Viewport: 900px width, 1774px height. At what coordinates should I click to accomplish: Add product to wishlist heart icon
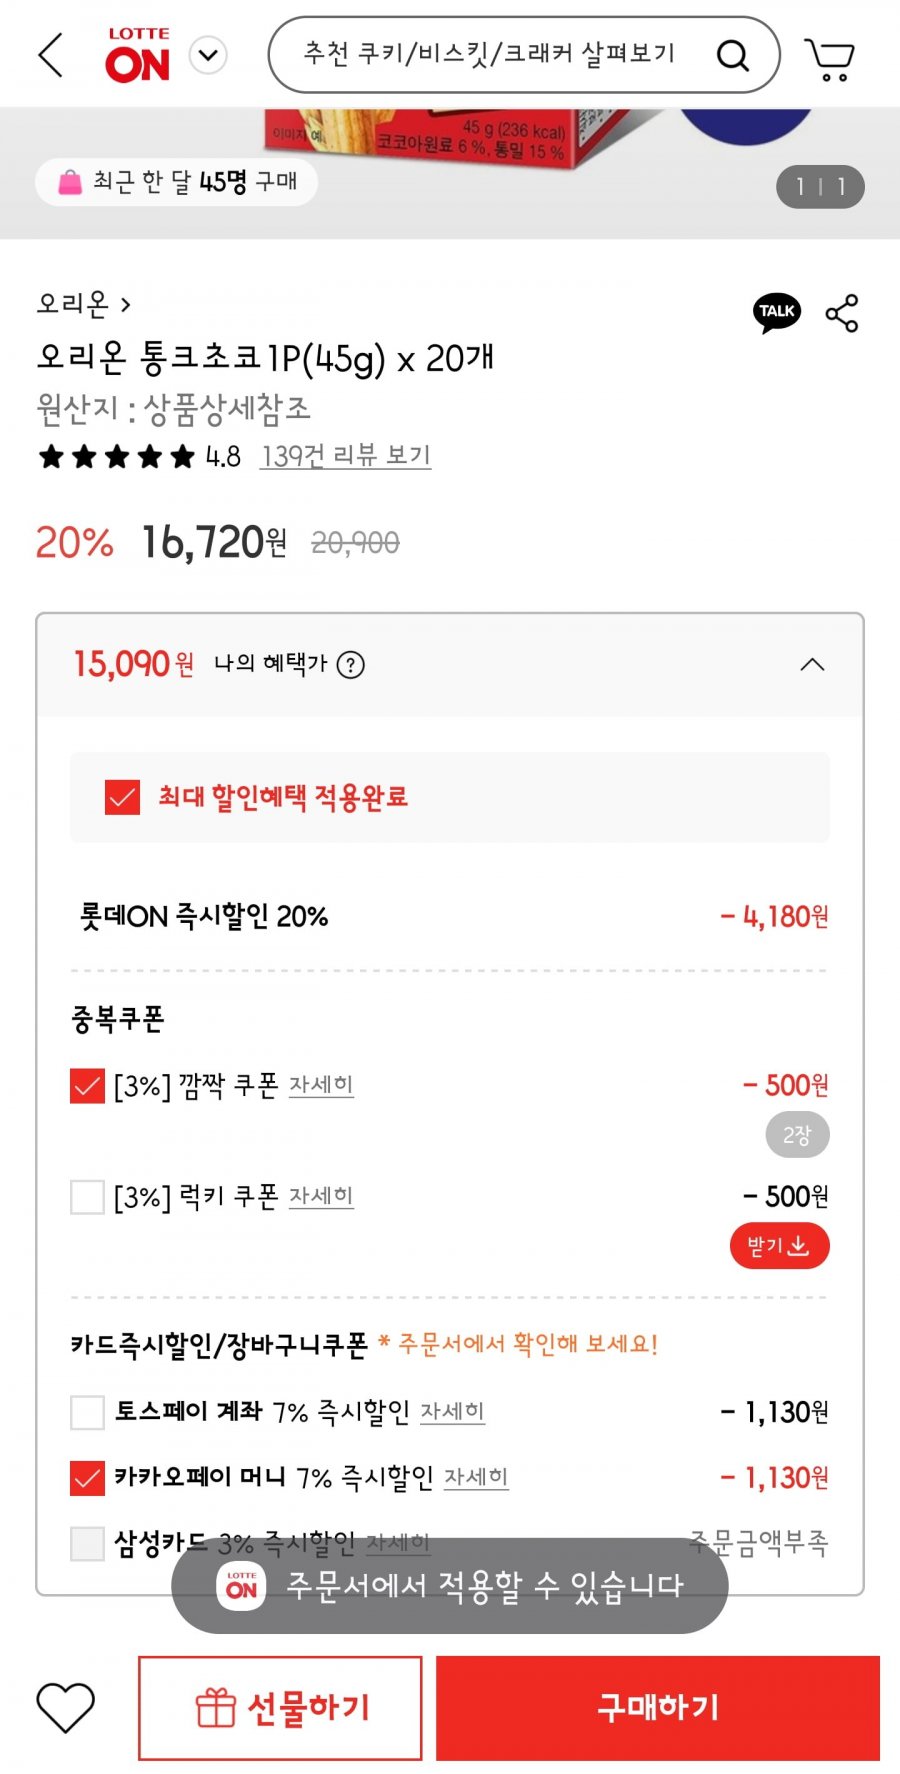pos(66,1707)
